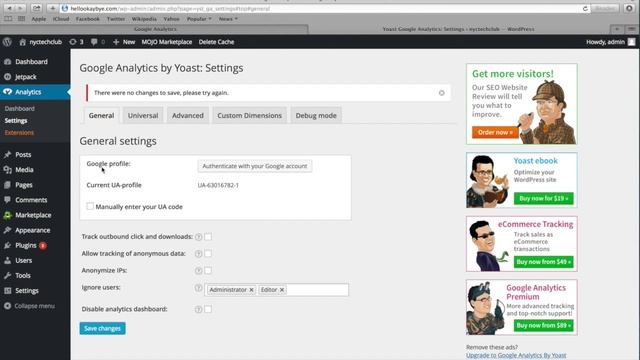Switch to the Debug mode tab

pos(316,116)
